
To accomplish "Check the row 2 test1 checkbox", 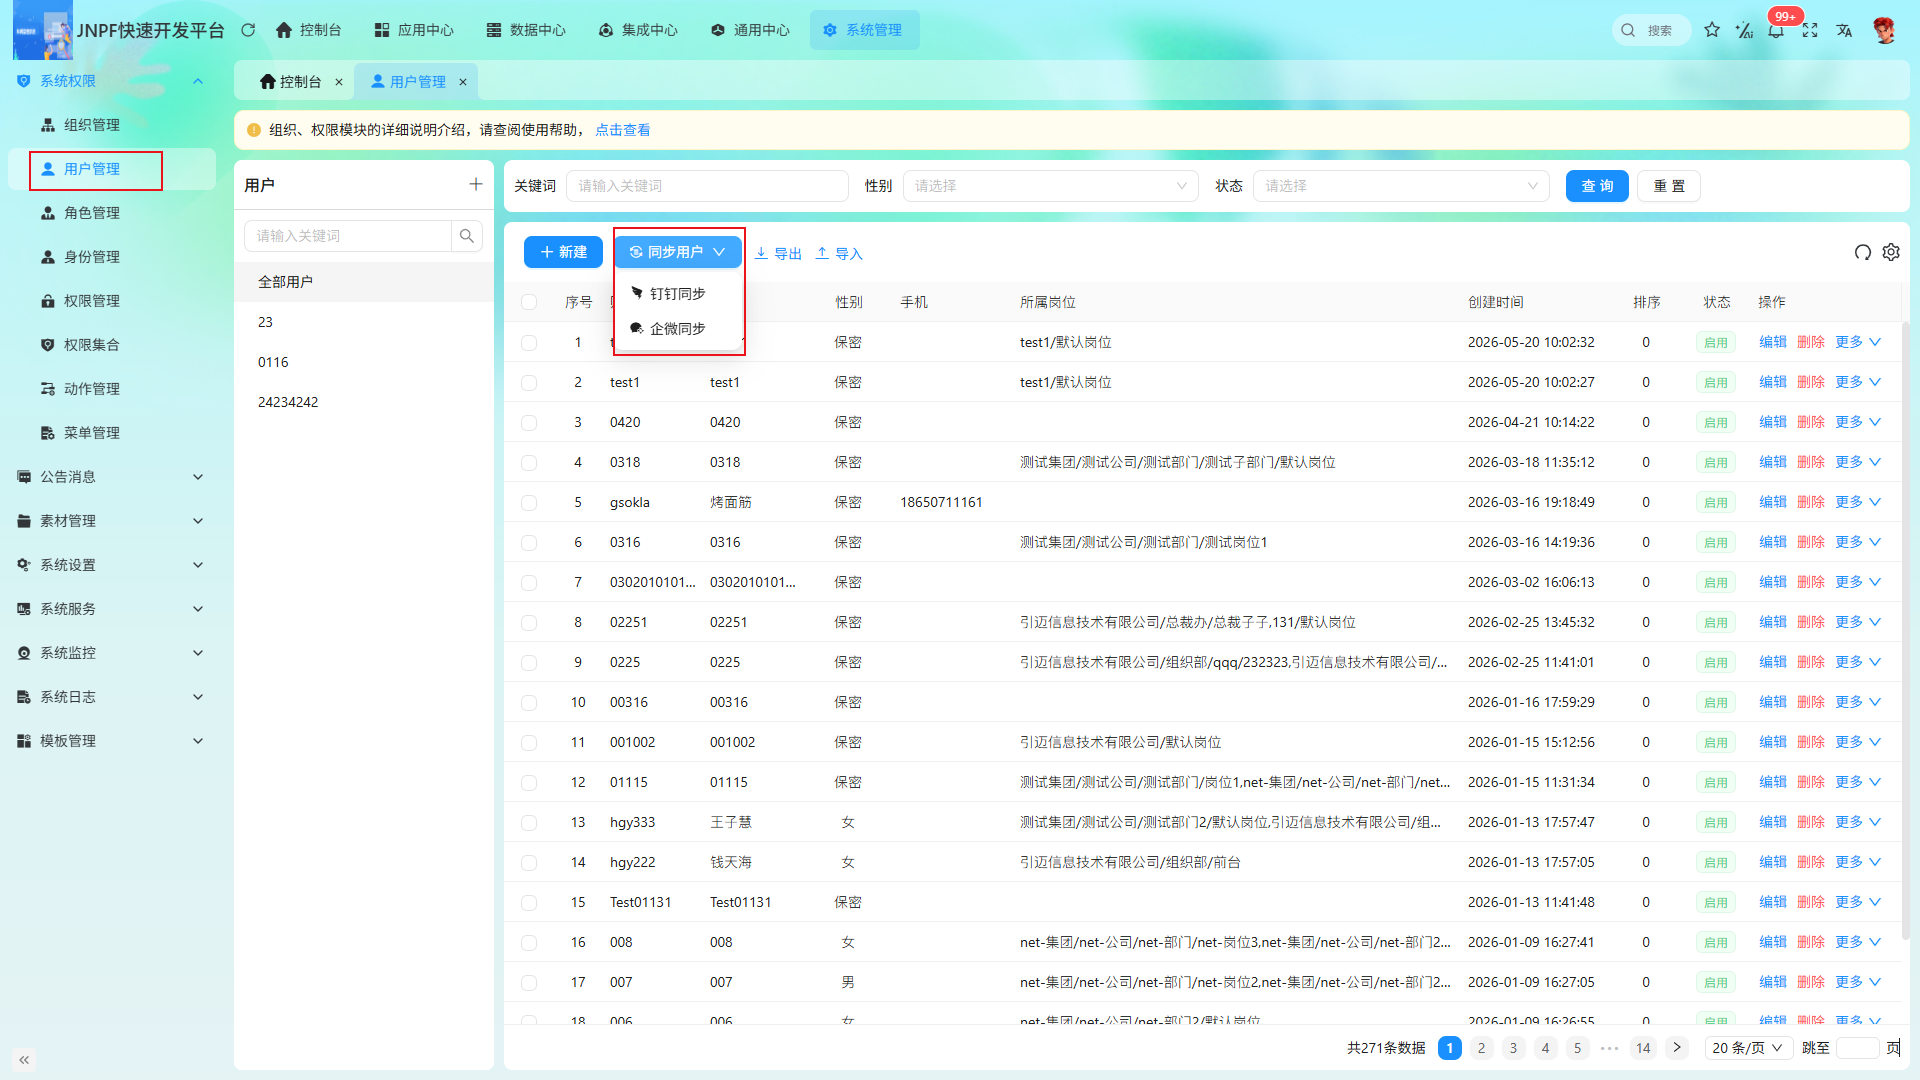I will tap(529, 382).
